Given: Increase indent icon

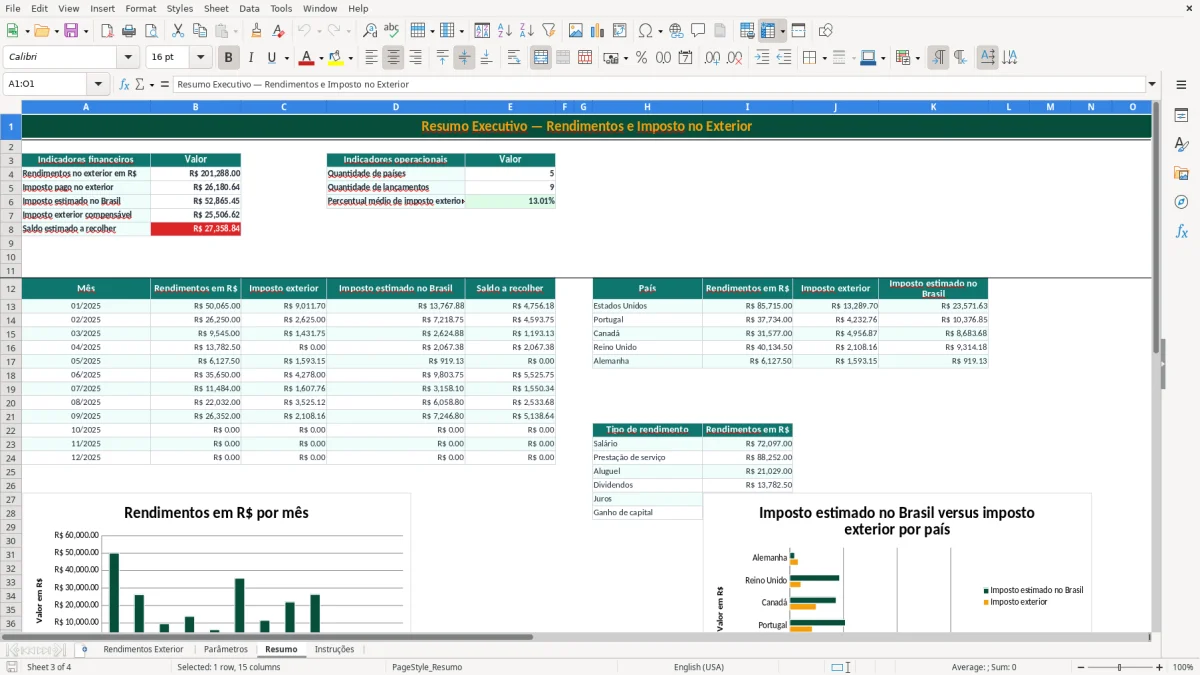Looking at the screenshot, I should coord(762,58).
